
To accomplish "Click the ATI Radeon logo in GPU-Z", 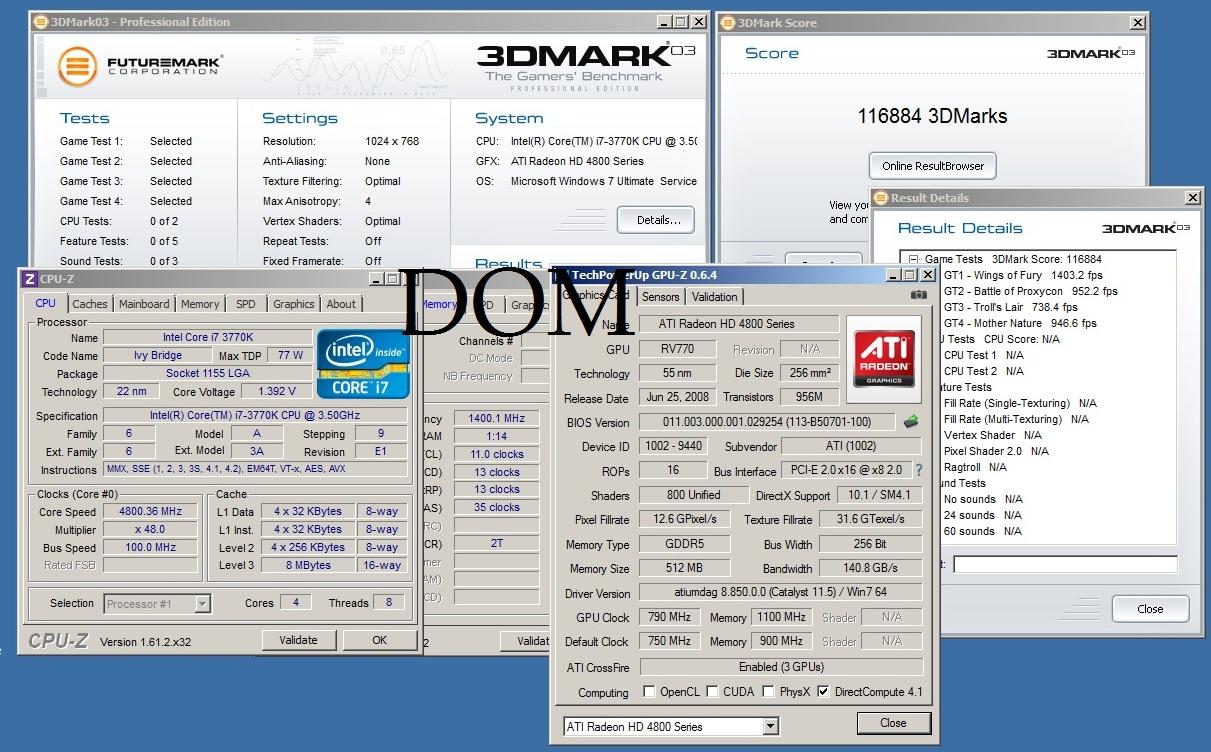I will coord(883,361).
